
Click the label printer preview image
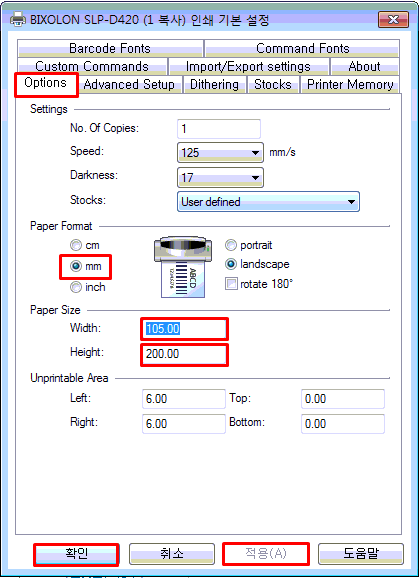tap(183, 267)
